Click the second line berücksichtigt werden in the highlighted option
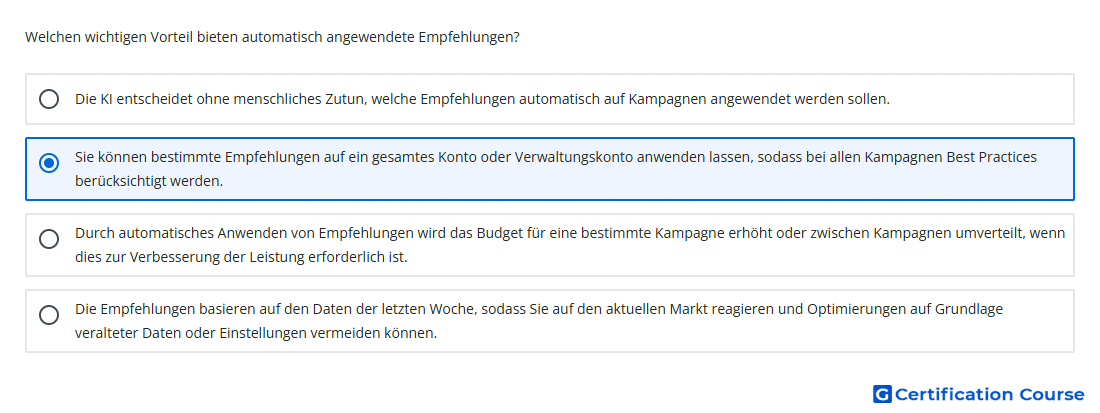 [149, 181]
